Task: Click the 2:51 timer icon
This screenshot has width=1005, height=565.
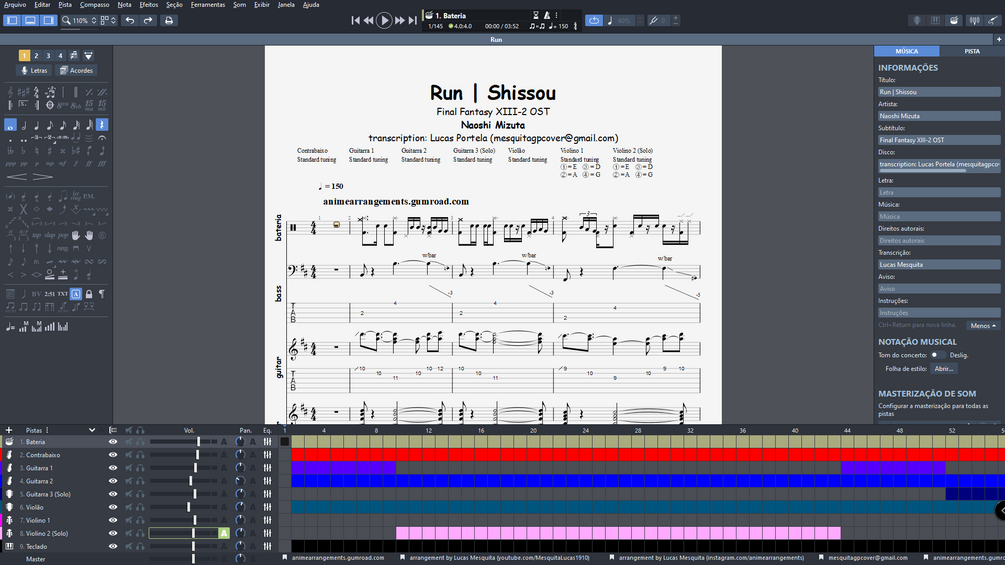Action: (49, 294)
